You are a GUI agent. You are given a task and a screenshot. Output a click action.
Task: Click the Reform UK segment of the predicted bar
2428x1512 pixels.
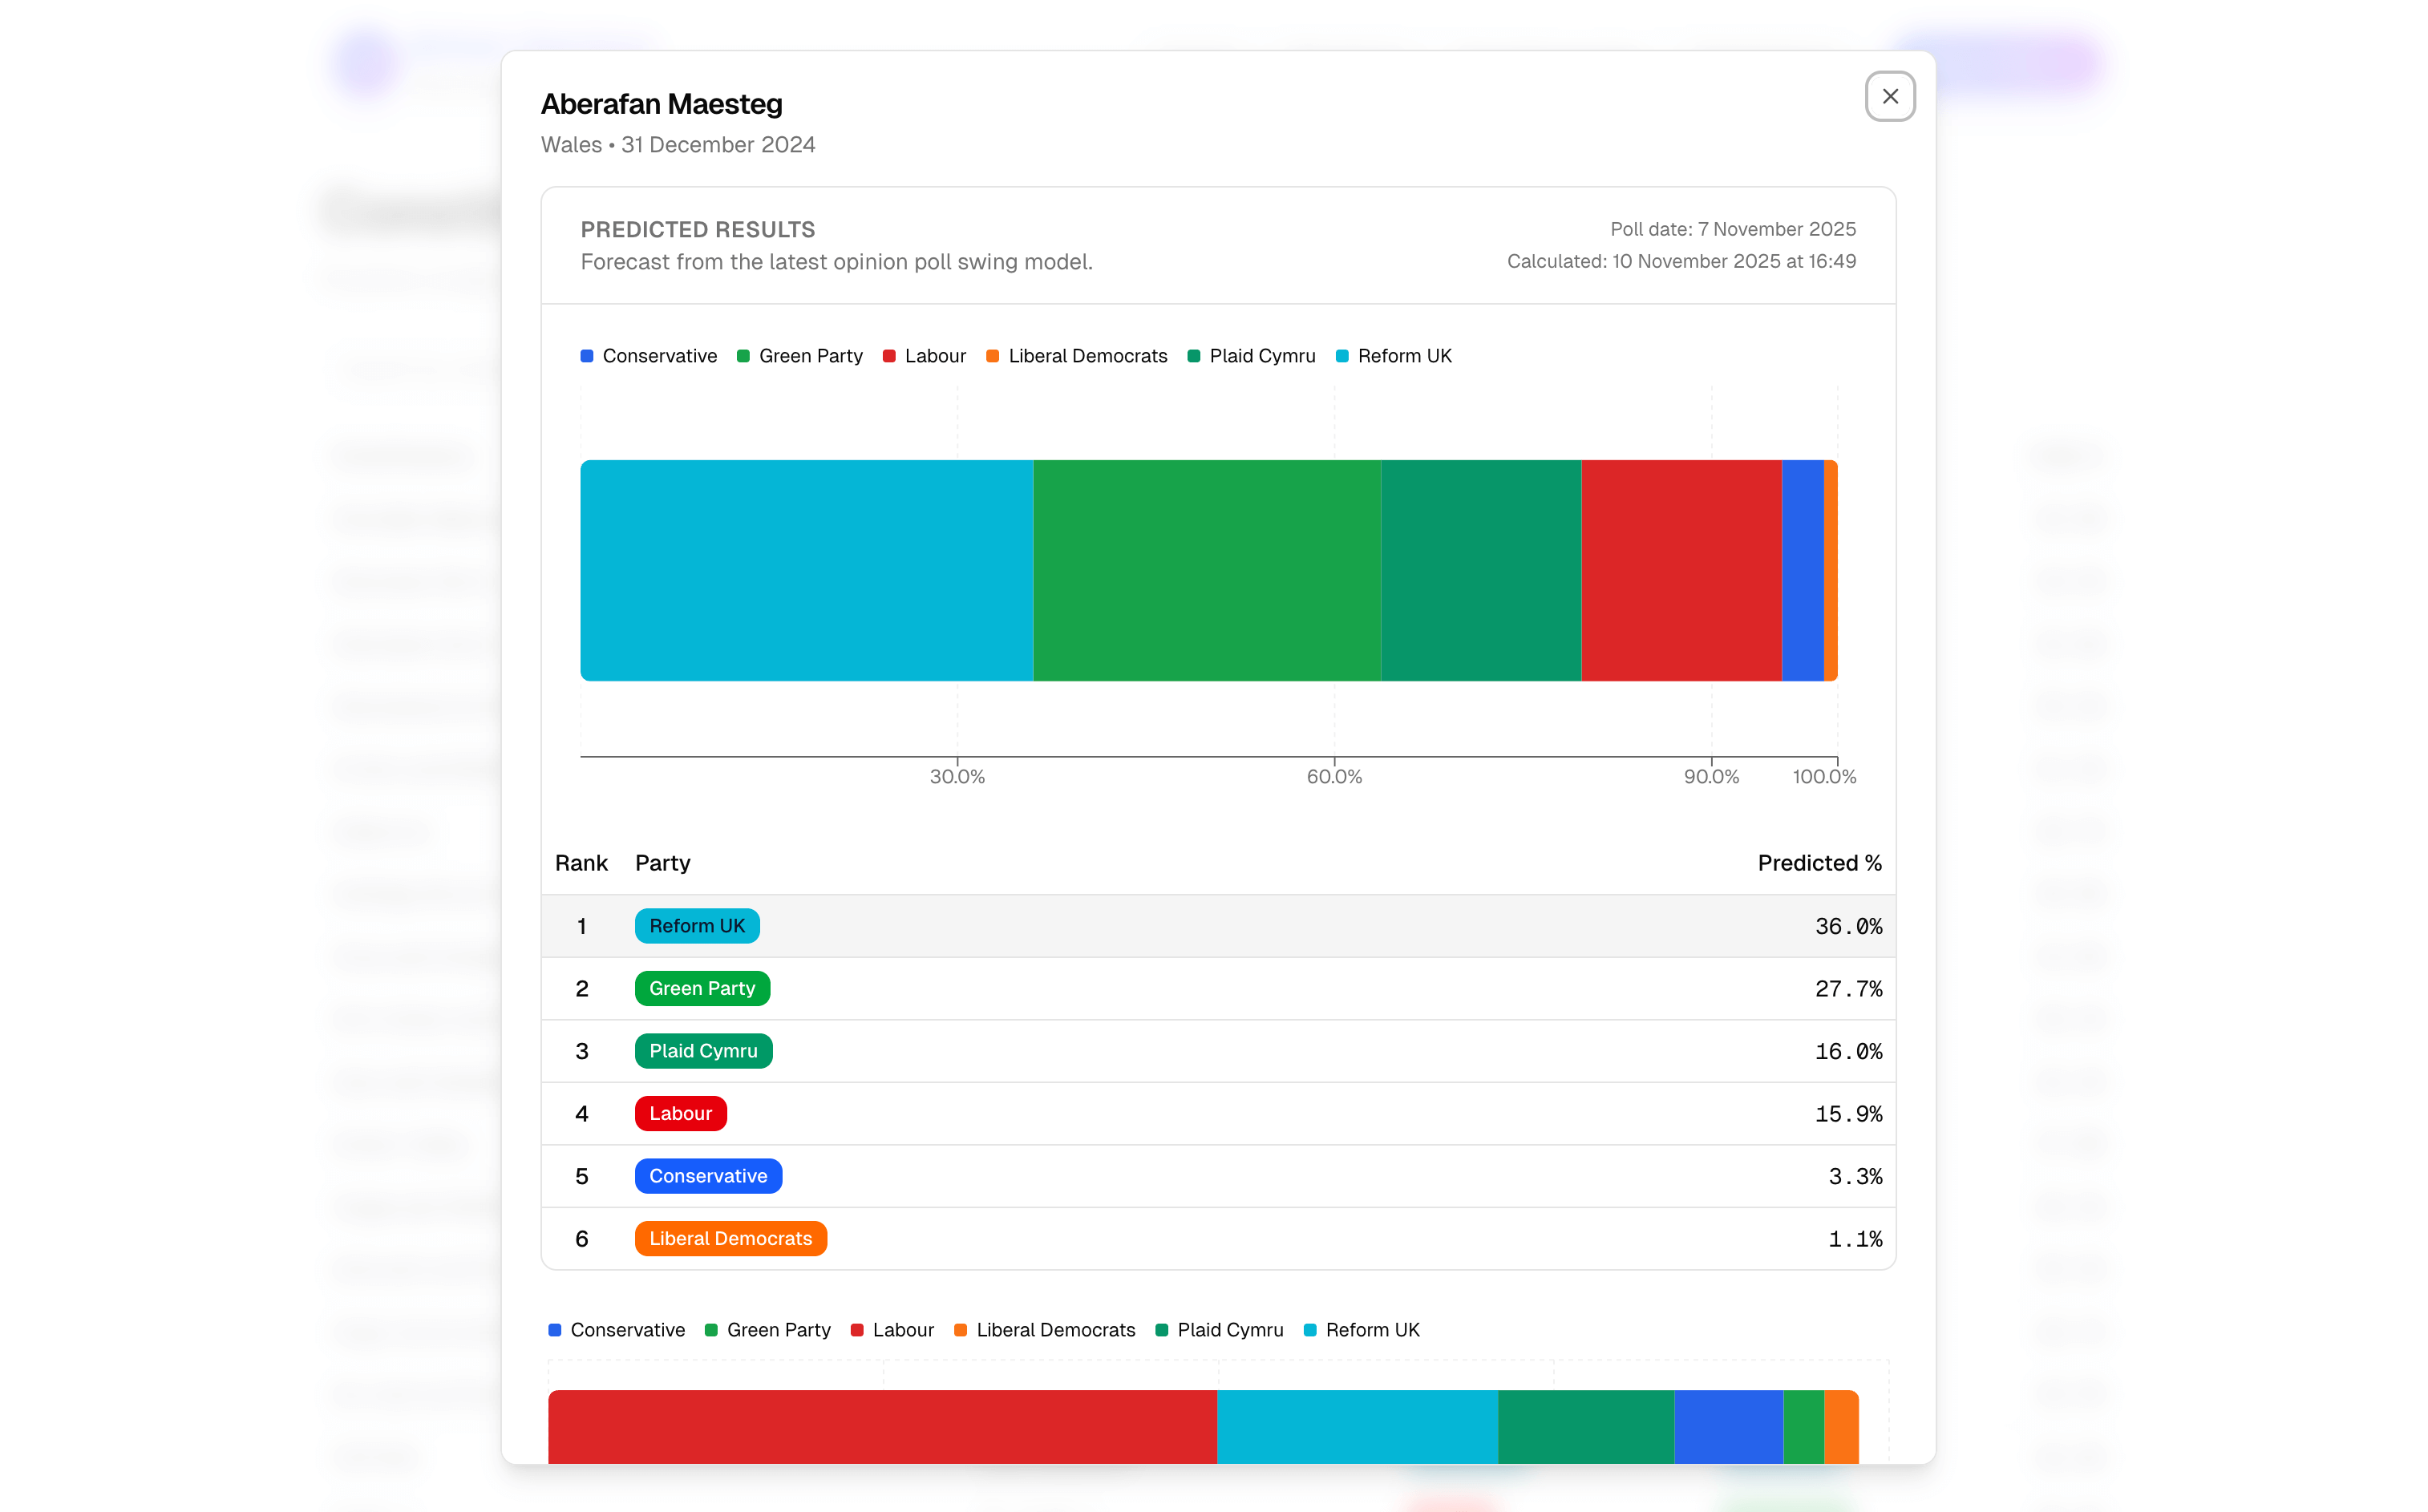coord(806,570)
